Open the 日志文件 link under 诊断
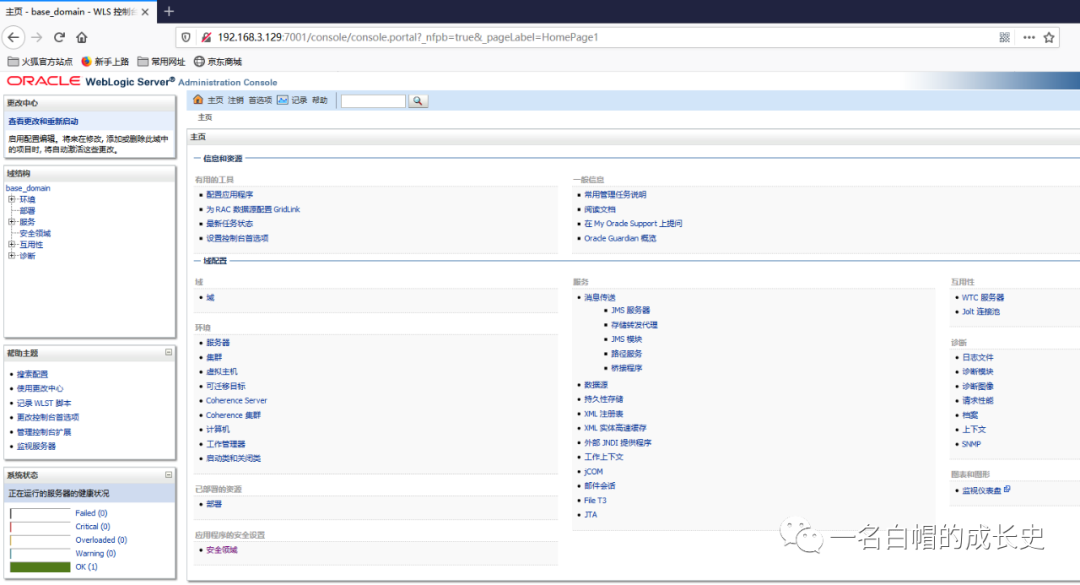This screenshot has height=585, width=1080. click(977, 358)
